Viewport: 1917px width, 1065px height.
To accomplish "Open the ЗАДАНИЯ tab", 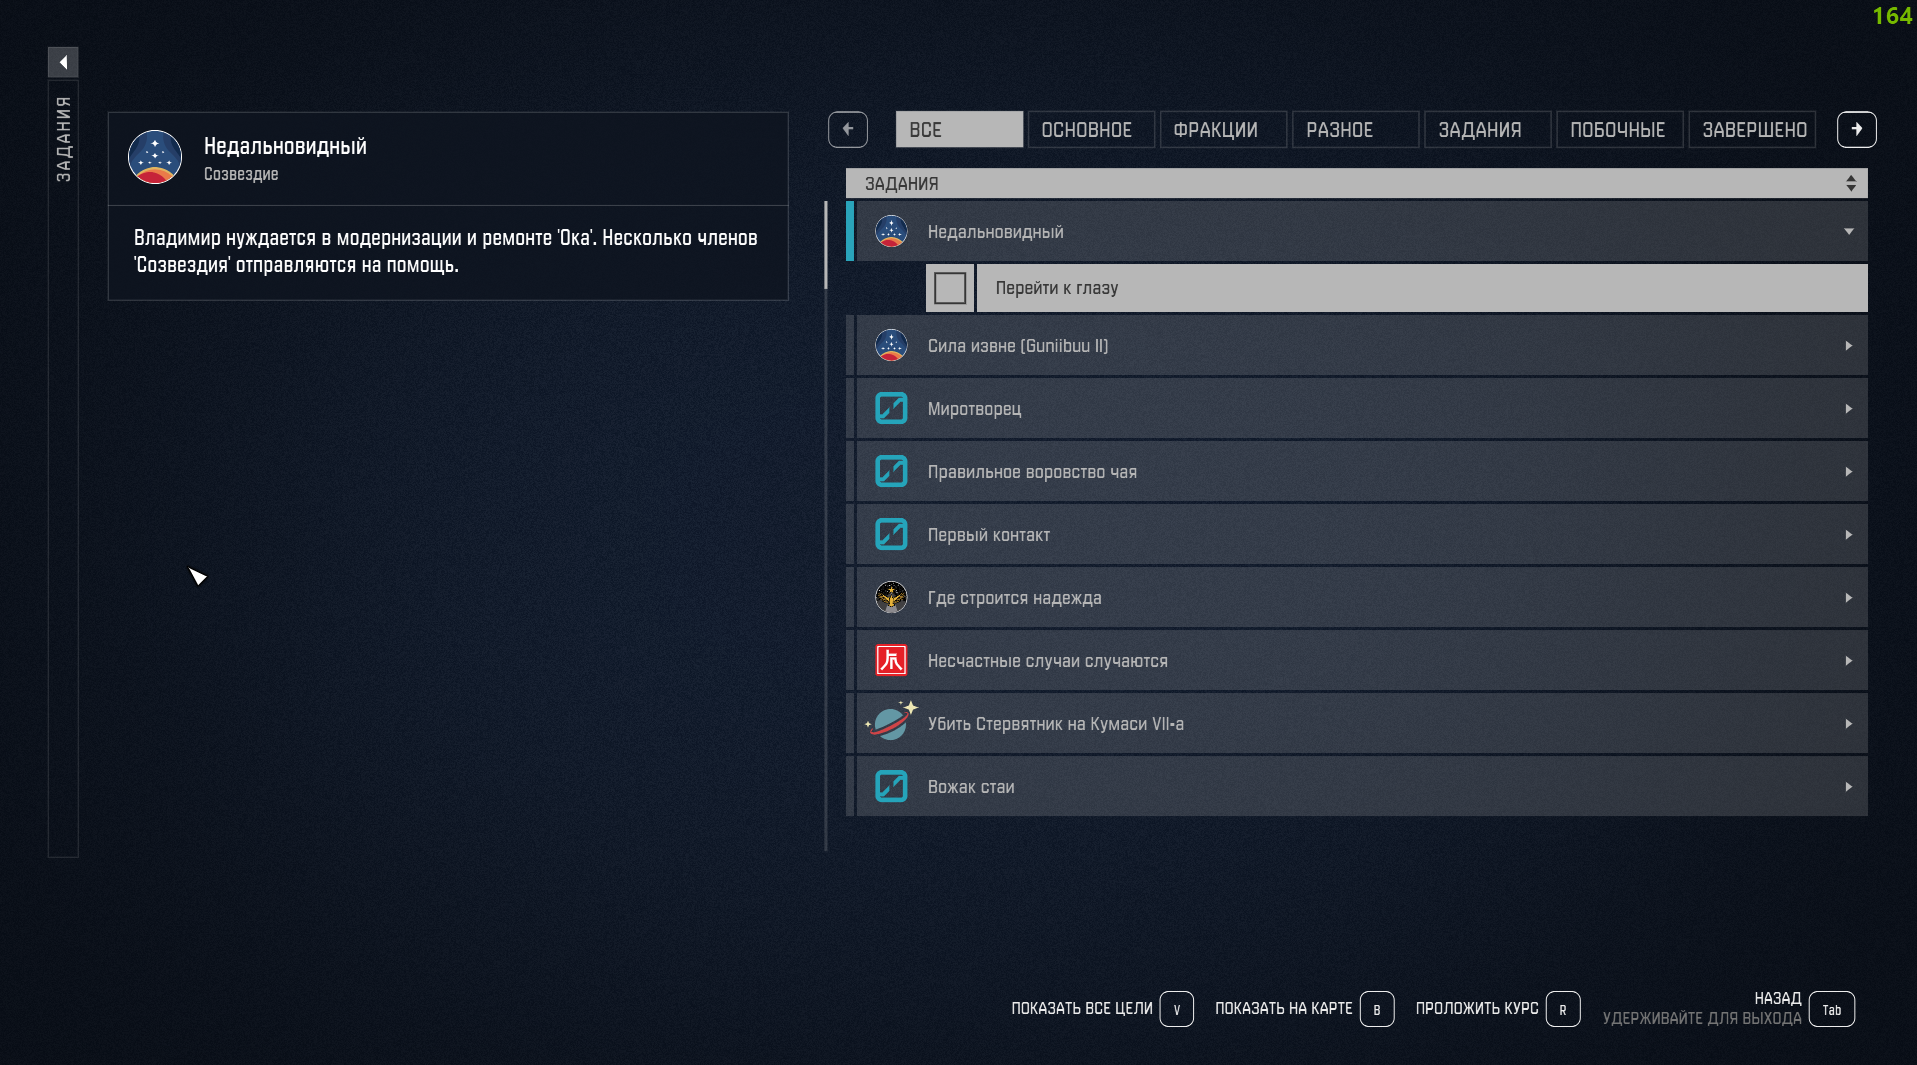I will click(1487, 129).
